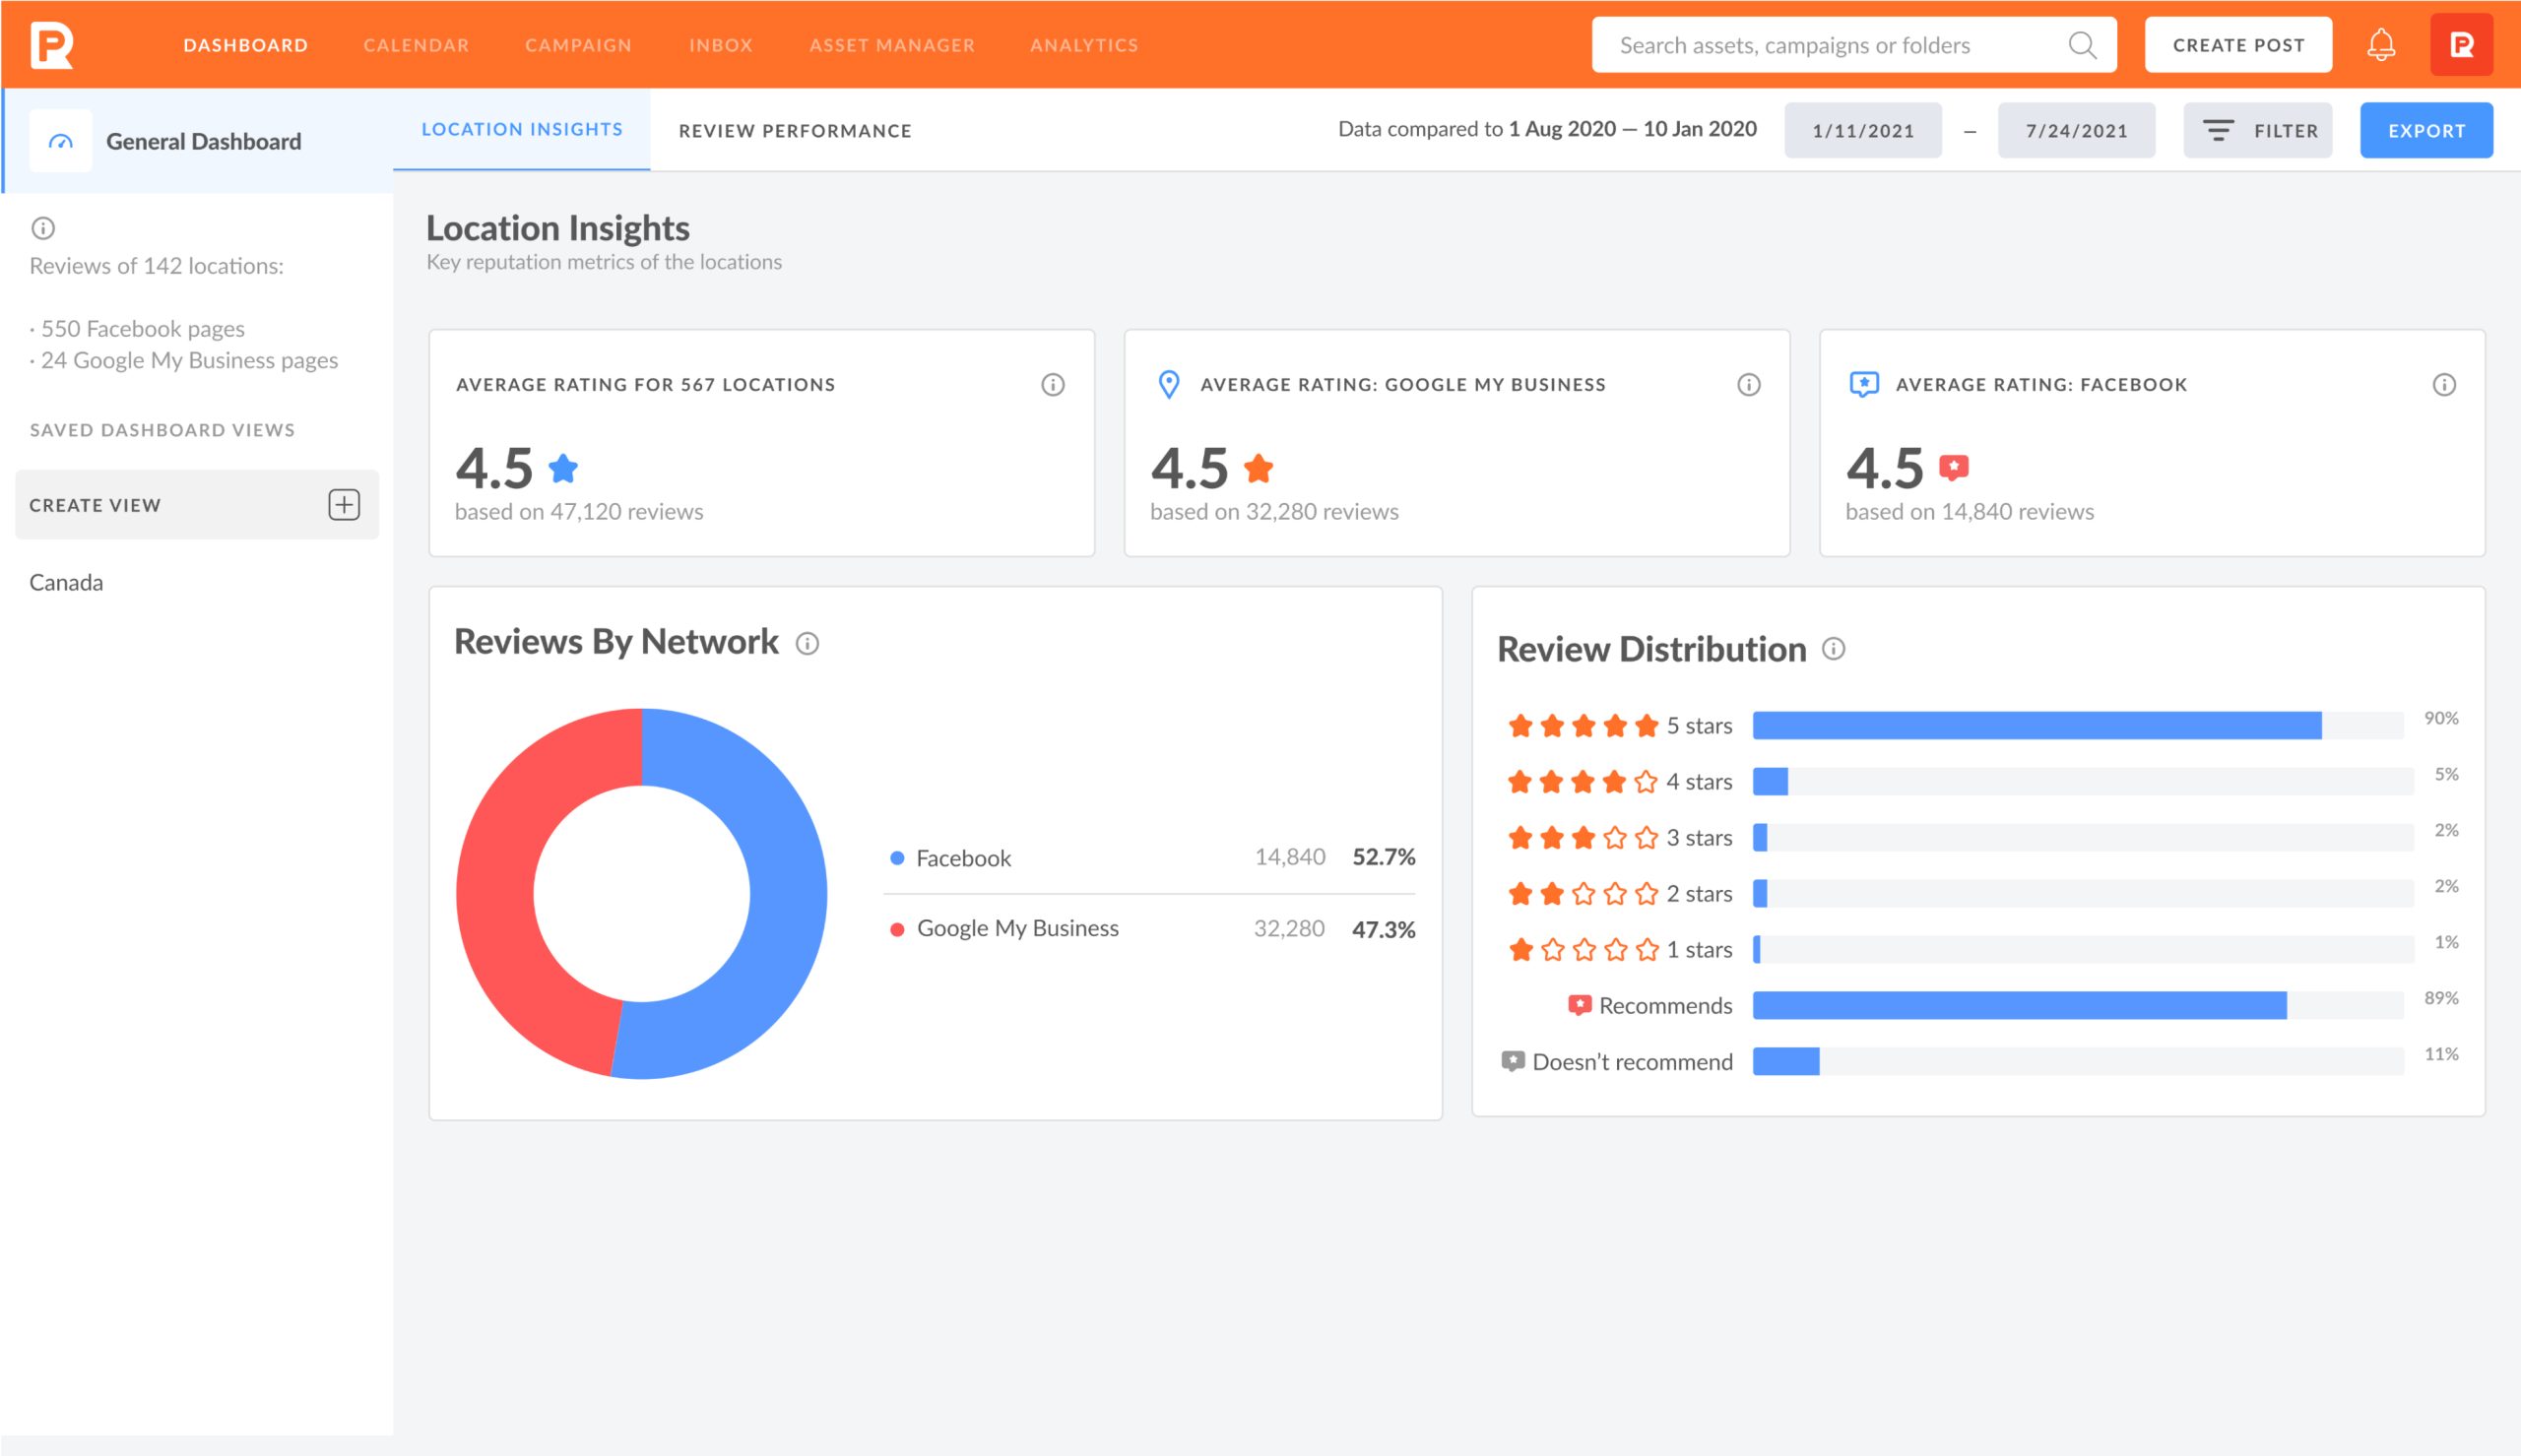This screenshot has width=2521, height=1456.
Task: Click the CREATE VIEW plus button
Action: coord(345,504)
